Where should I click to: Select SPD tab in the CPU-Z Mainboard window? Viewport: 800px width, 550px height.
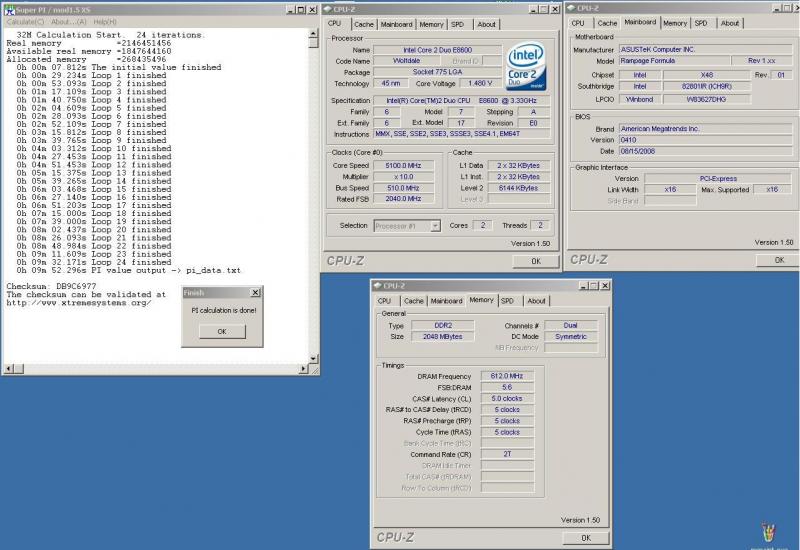(x=701, y=23)
